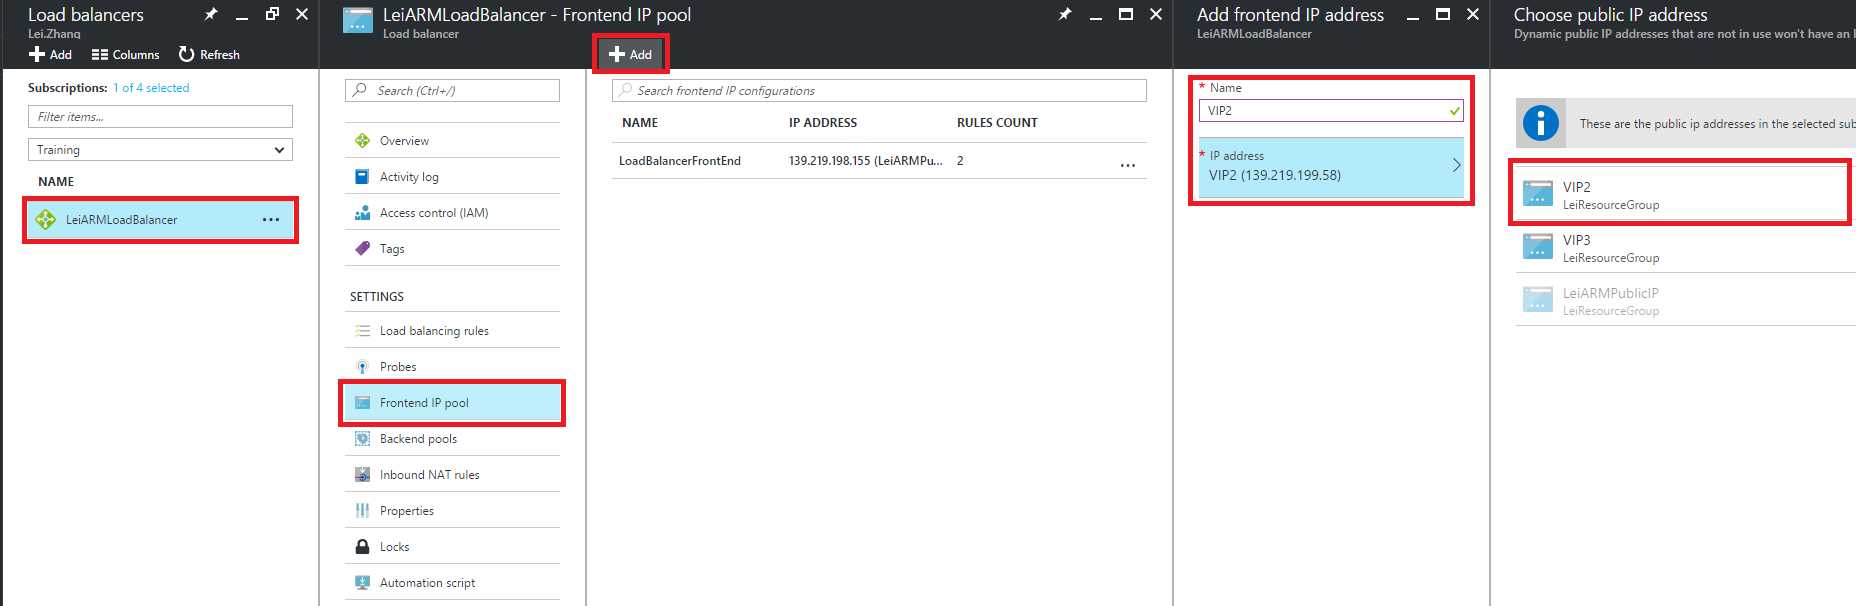Open Access control (IAM)
The width and height of the screenshot is (1856, 606).
point(452,213)
